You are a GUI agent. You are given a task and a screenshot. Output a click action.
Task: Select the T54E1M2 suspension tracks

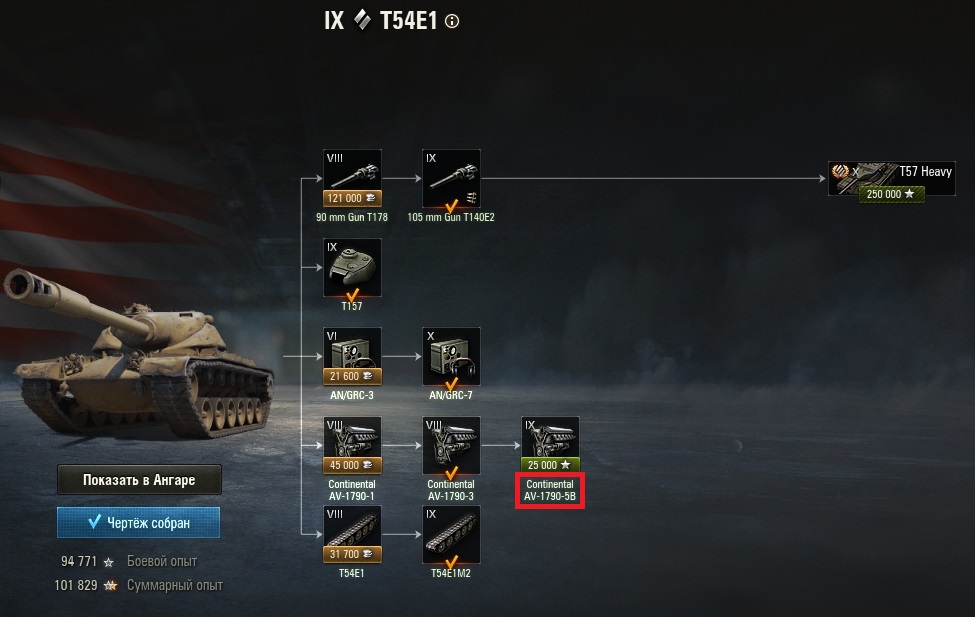tap(451, 534)
